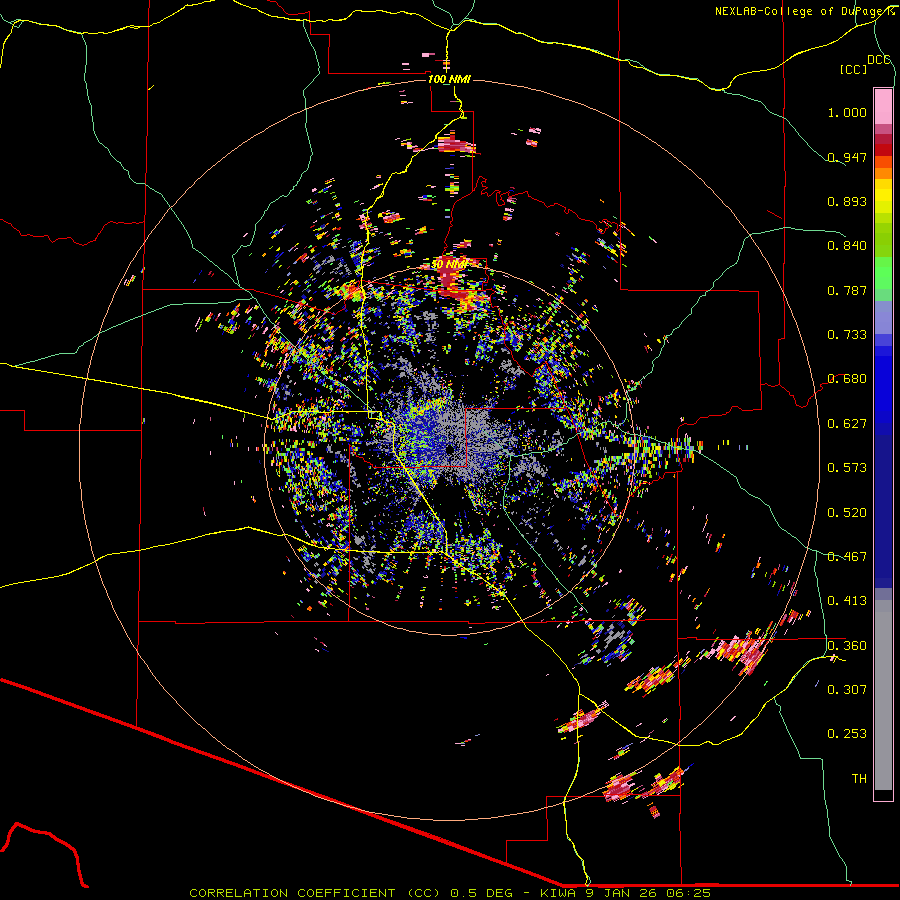
Task: Click the black radar site dot at center
Action: (450, 449)
